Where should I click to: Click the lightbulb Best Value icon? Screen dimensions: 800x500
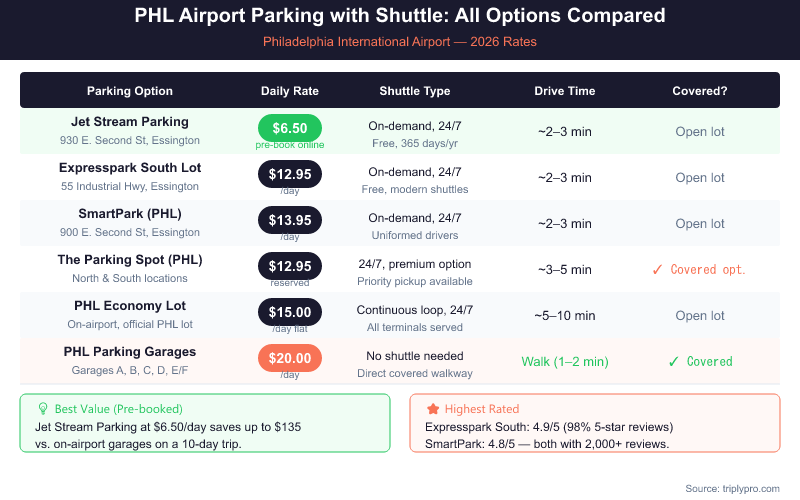pyautogui.click(x=42, y=409)
